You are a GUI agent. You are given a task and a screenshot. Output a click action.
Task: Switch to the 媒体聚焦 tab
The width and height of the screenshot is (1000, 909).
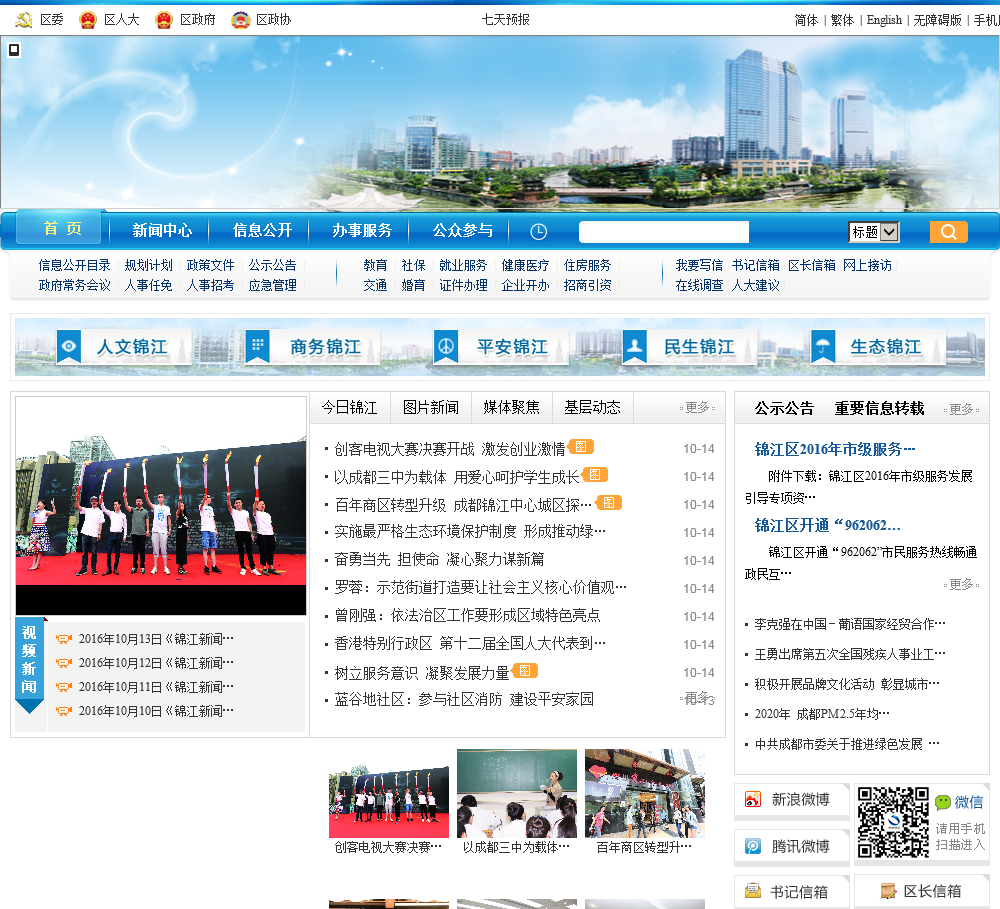pyautogui.click(x=511, y=408)
